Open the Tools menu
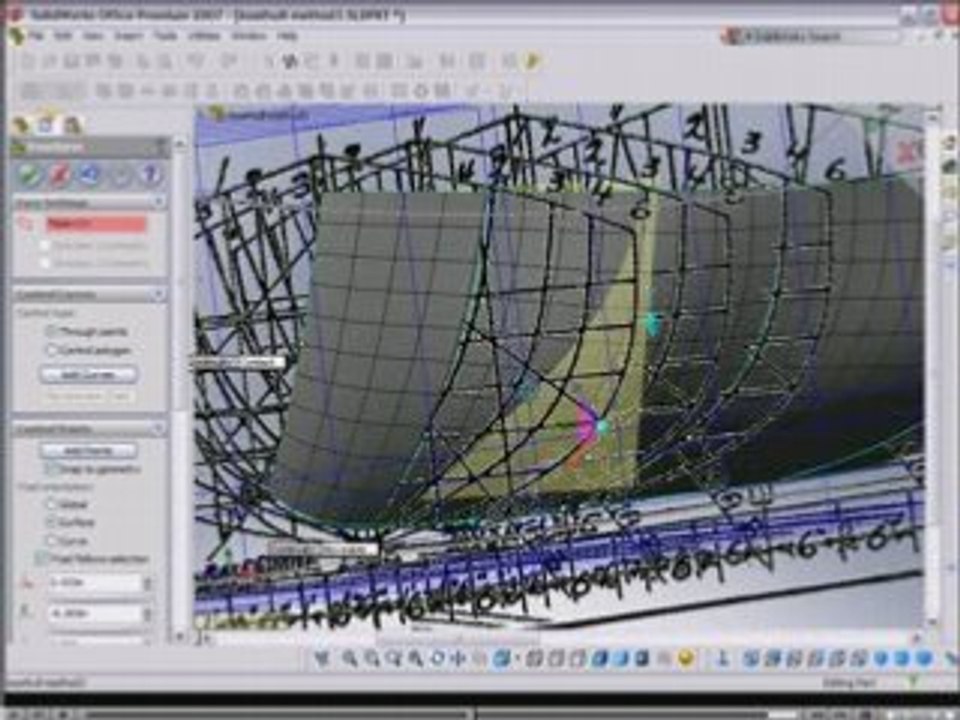Image resolution: width=960 pixels, height=720 pixels. coord(165,36)
